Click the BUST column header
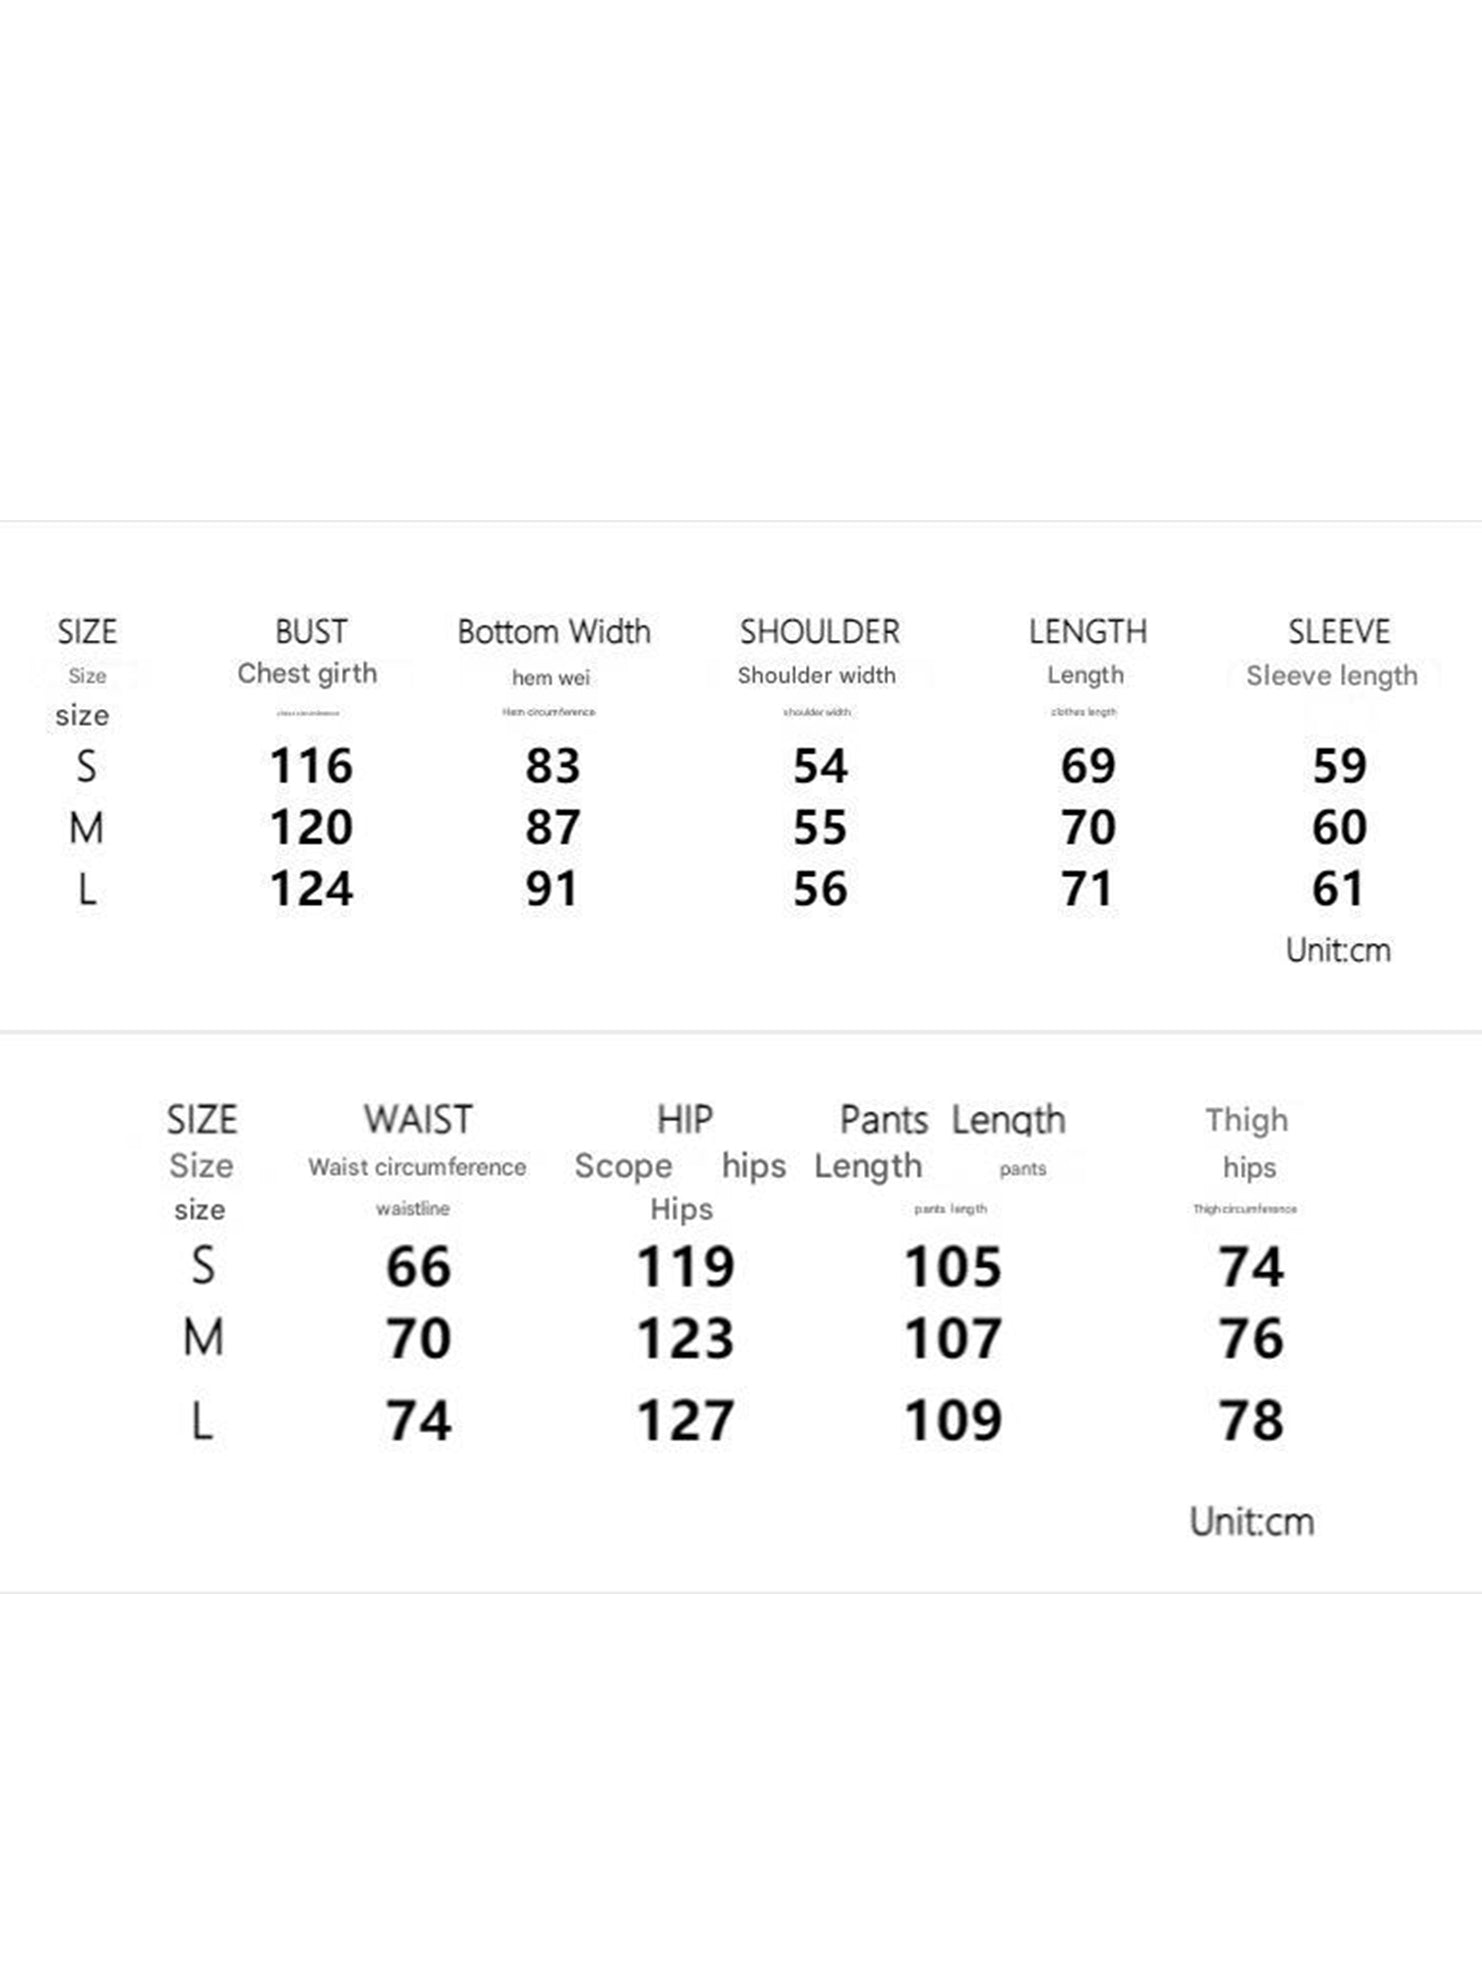The height and width of the screenshot is (1966, 1482). [x=311, y=632]
